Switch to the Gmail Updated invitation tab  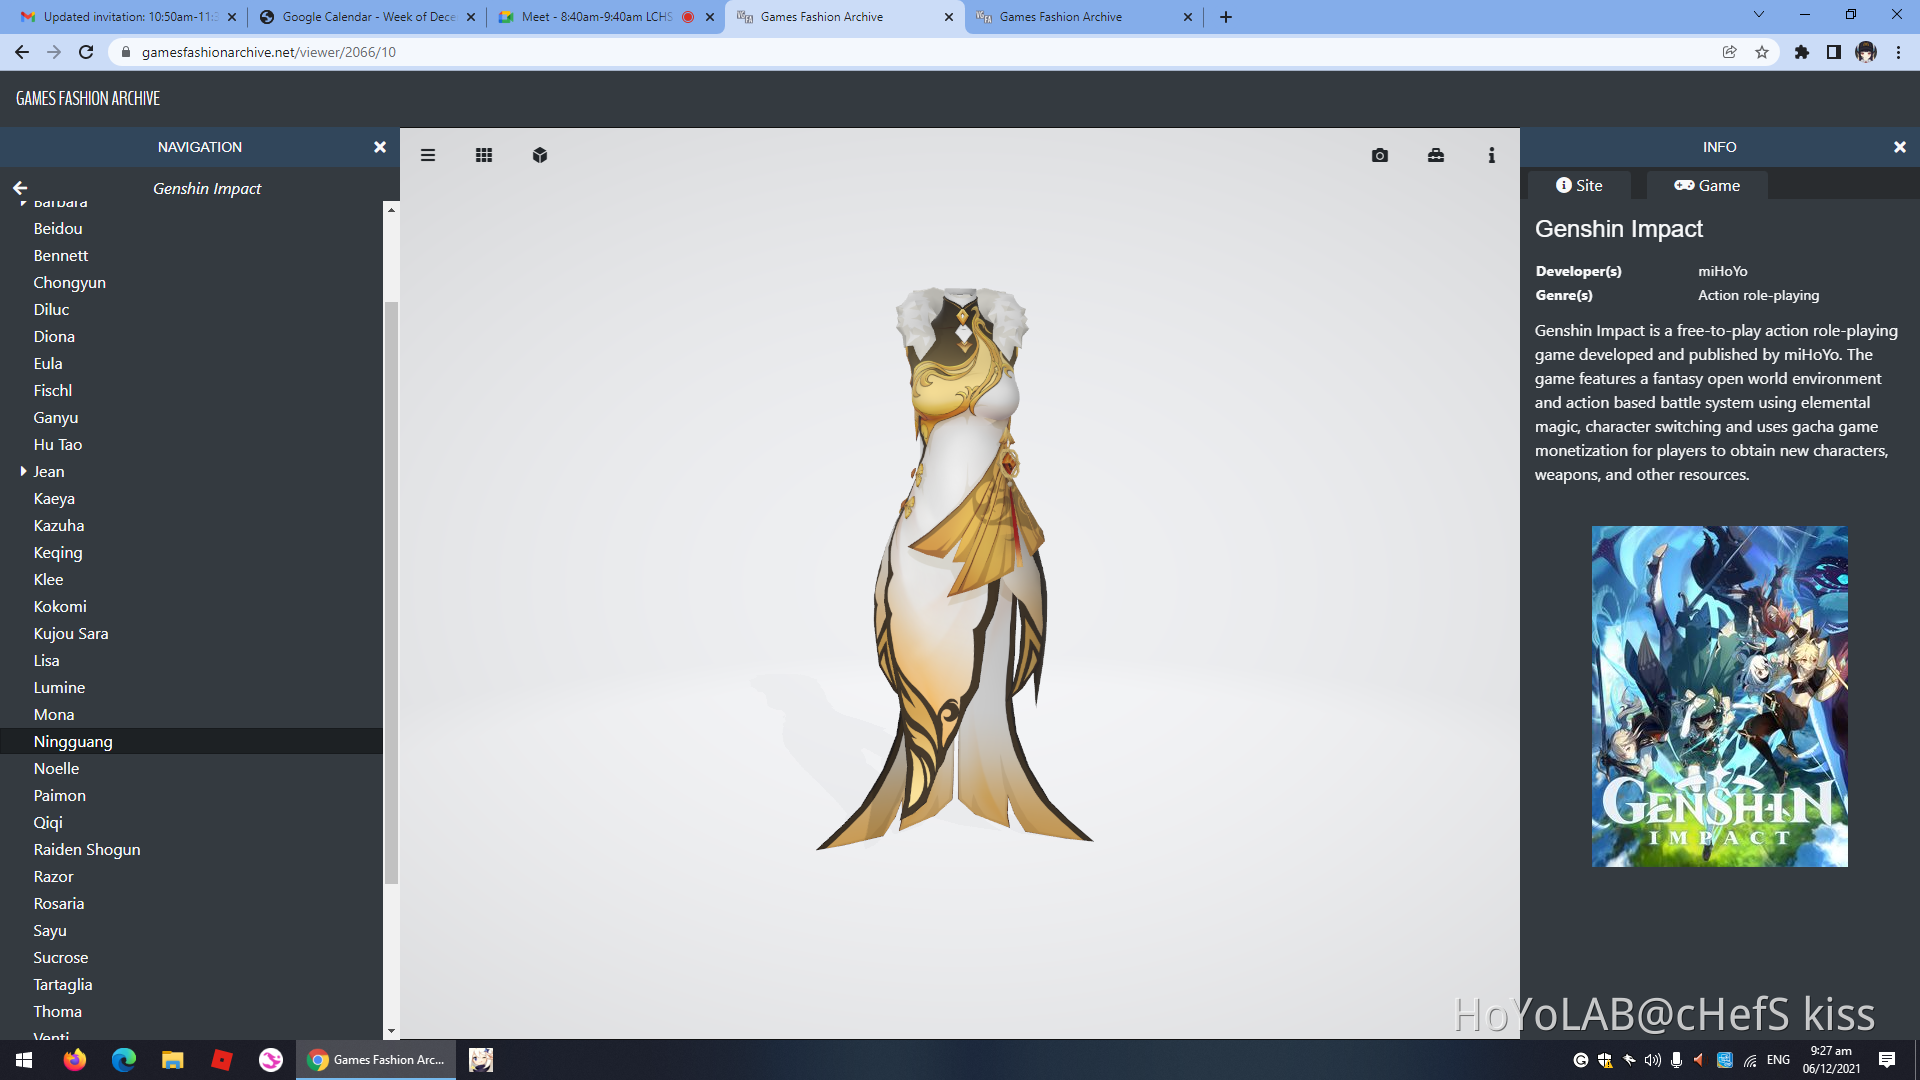(129, 17)
